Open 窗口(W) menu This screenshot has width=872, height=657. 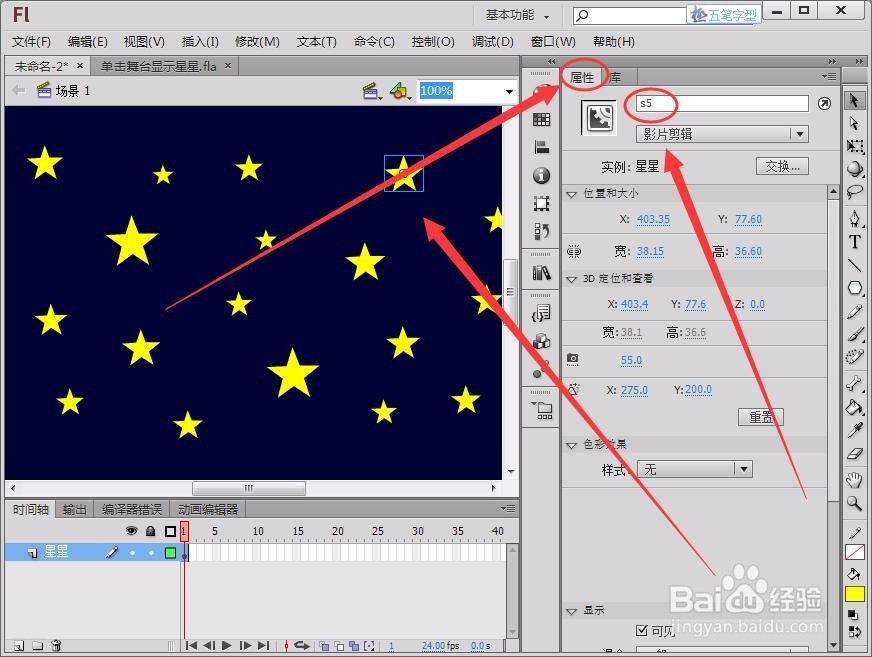click(553, 42)
